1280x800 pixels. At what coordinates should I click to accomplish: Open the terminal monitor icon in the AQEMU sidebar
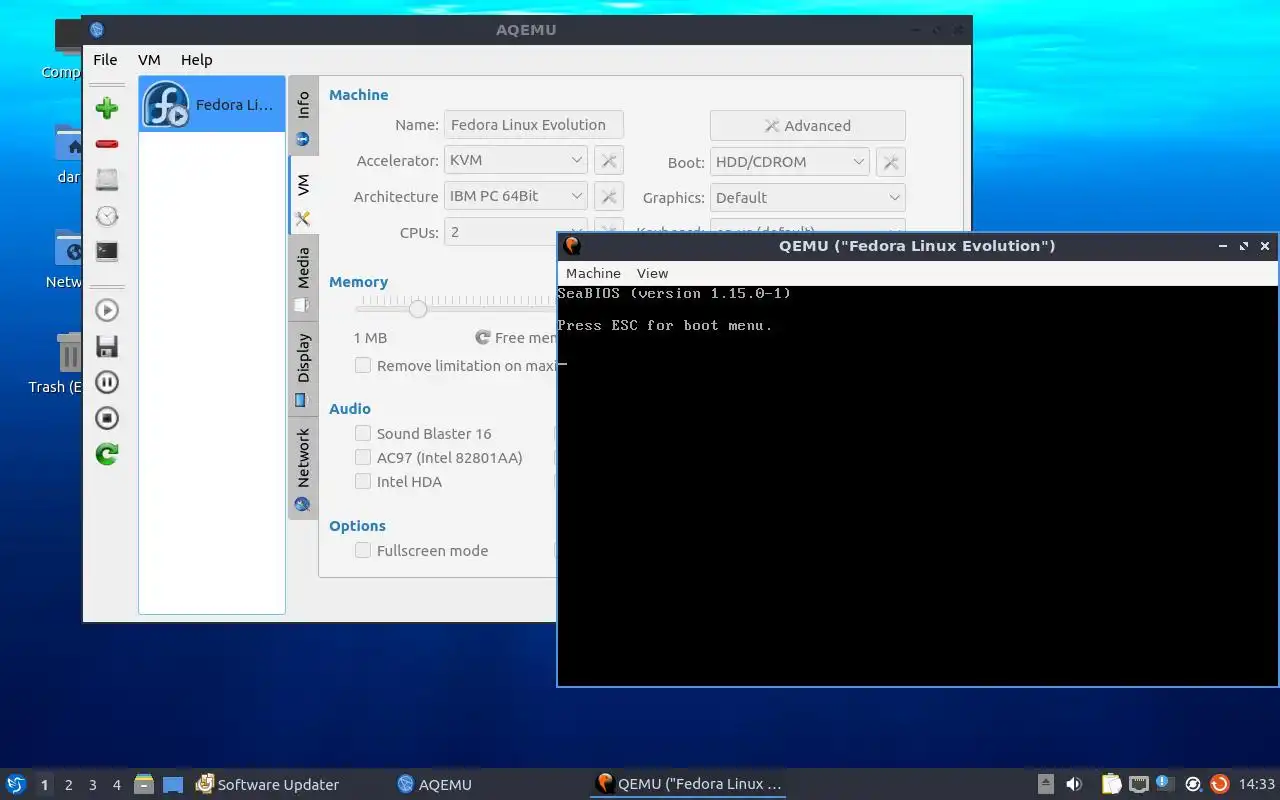[x=107, y=252]
